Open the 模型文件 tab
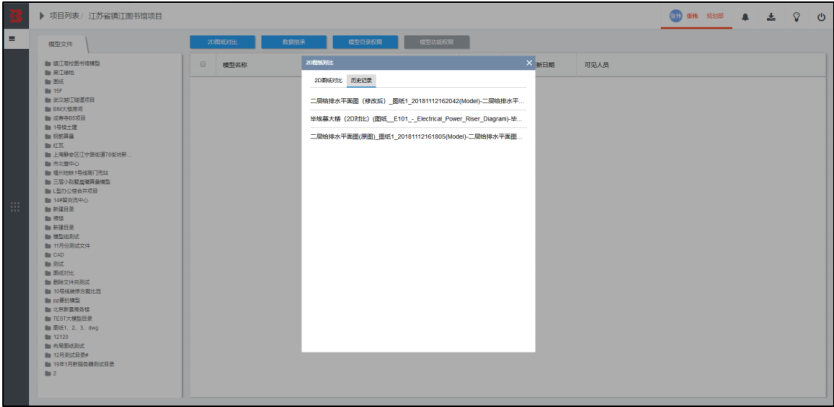The image size is (834, 407). [60, 44]
